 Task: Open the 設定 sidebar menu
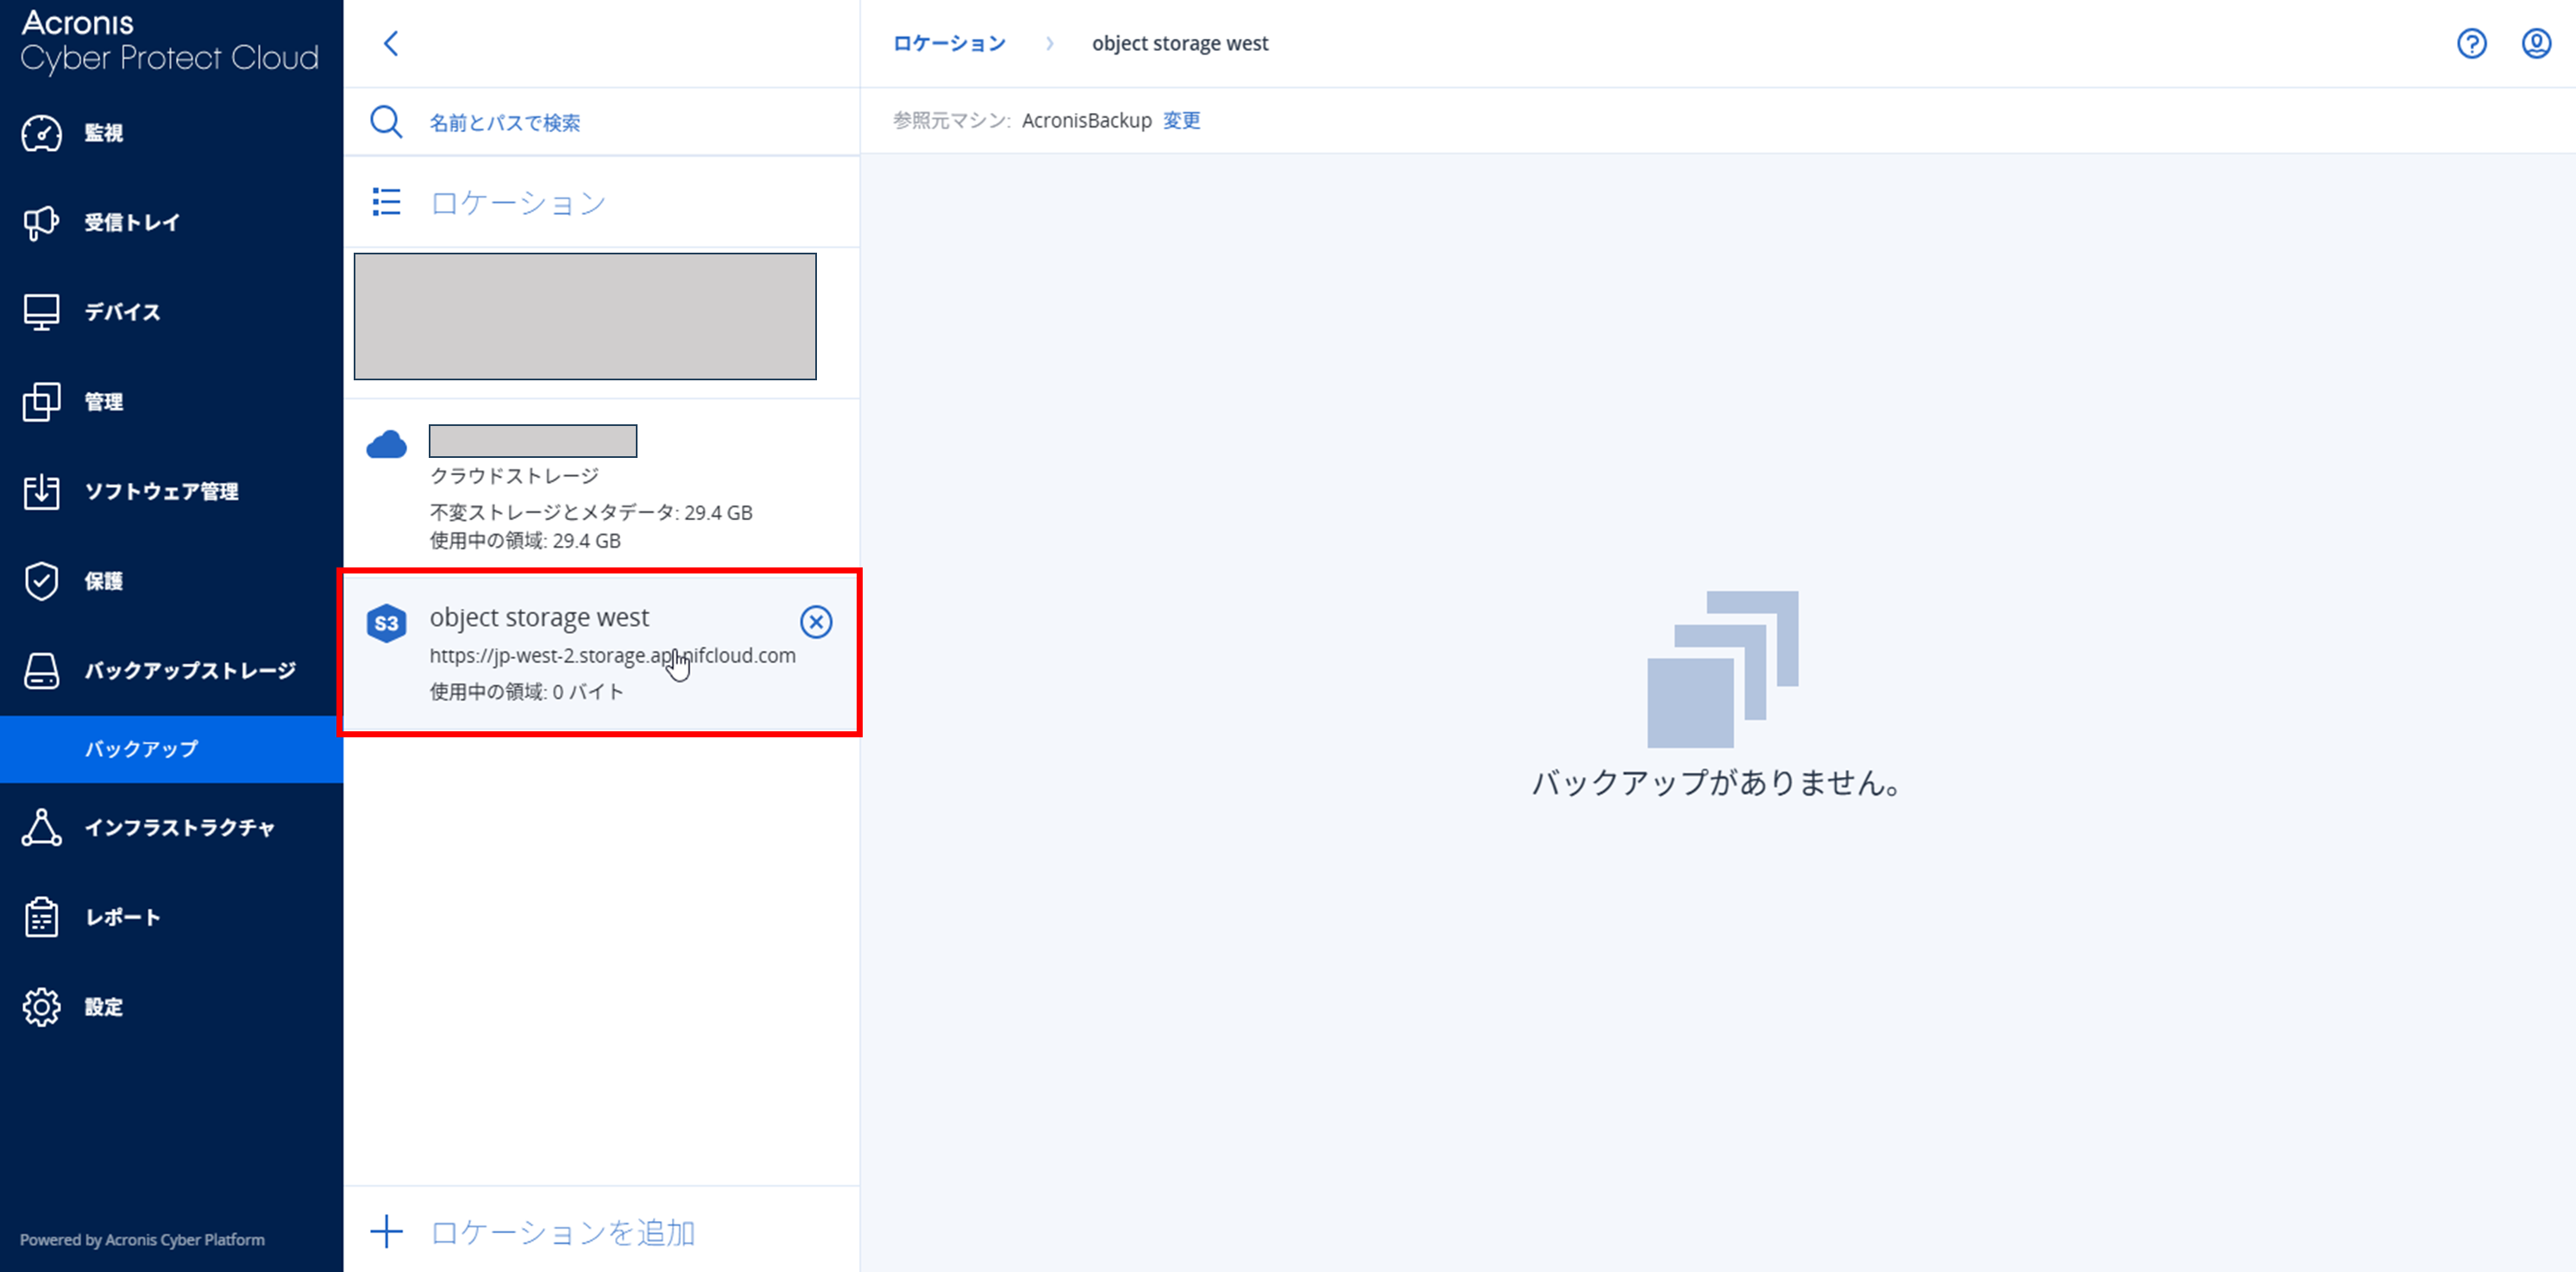click(103, 1007)
